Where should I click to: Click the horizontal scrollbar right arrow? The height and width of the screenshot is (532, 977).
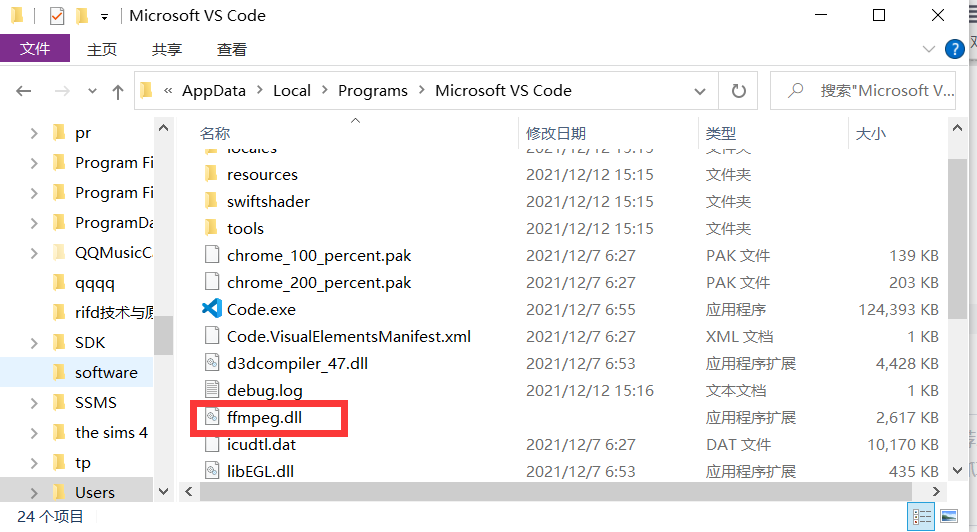935,492
